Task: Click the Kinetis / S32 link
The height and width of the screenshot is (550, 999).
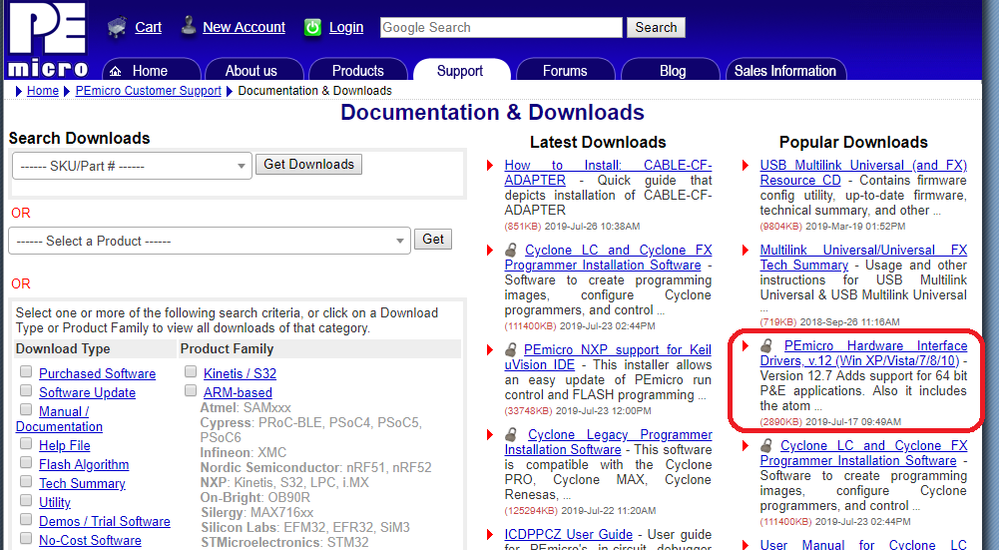Action: pyautogui.click(x=240, y=373)
